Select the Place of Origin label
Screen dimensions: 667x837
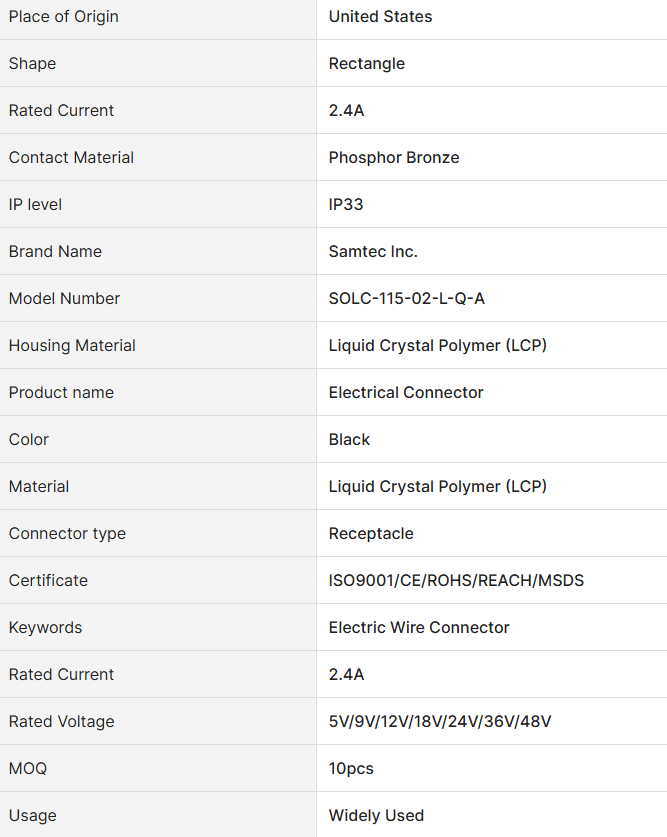pyautogui.click(x=63, y=17)
